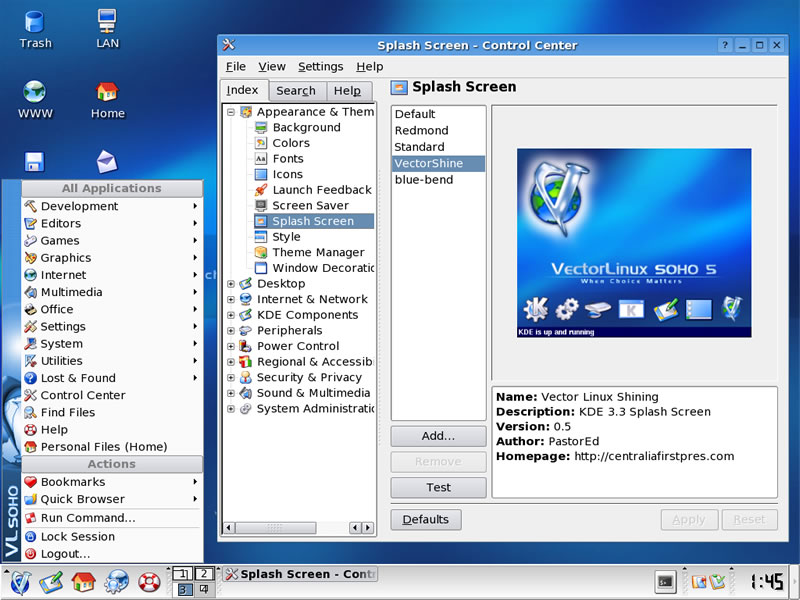Open the home folder icon in the panel
This screenshot has height=600, width=800.
pos(83,582)
